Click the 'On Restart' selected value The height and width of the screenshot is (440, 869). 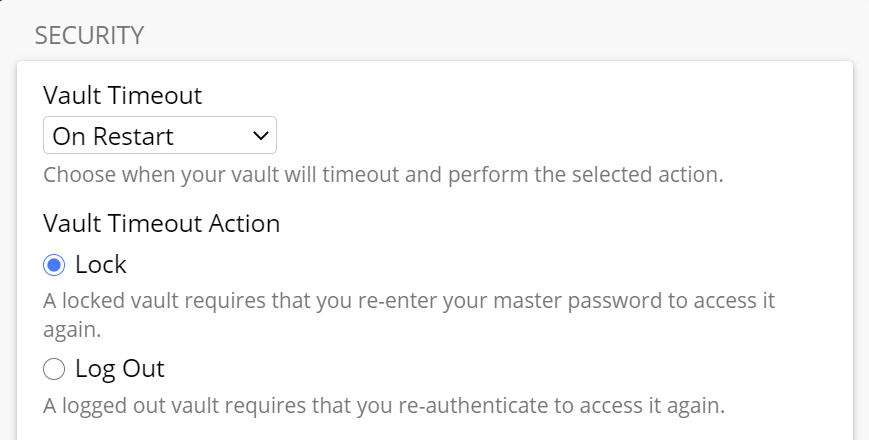click(x=113, y=136)
